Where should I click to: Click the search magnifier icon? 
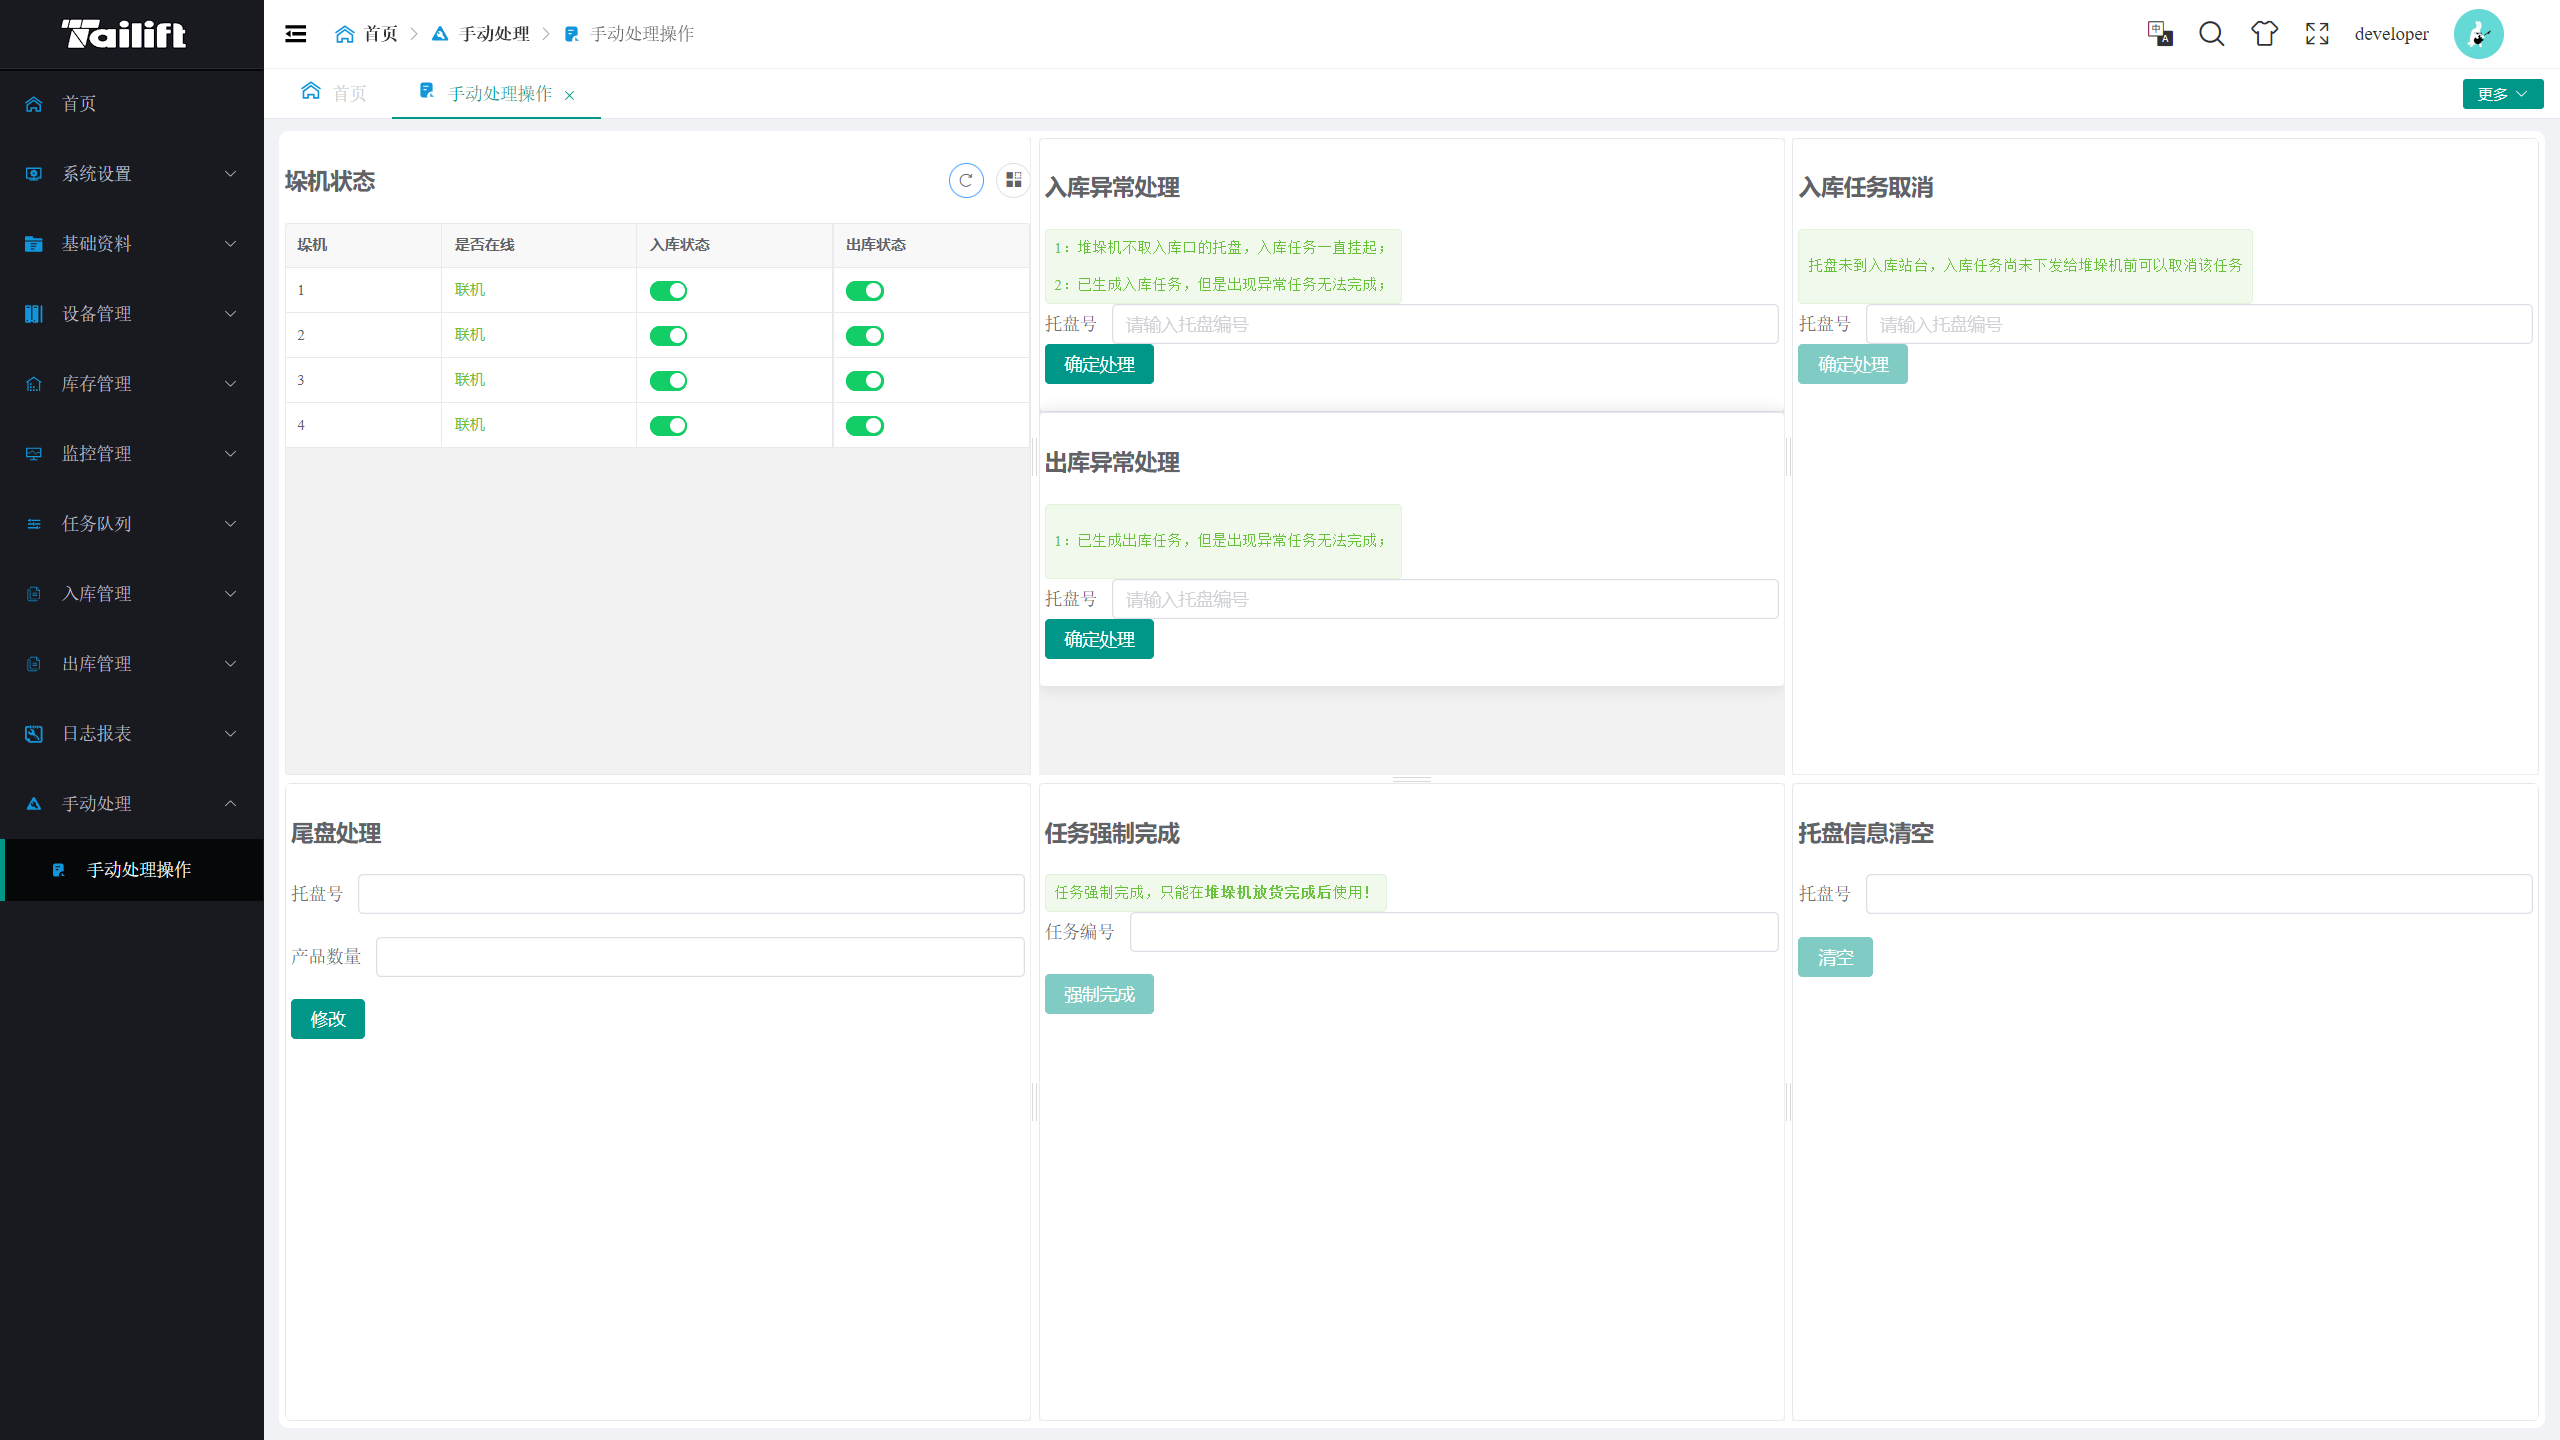(x=2211, y=34)
